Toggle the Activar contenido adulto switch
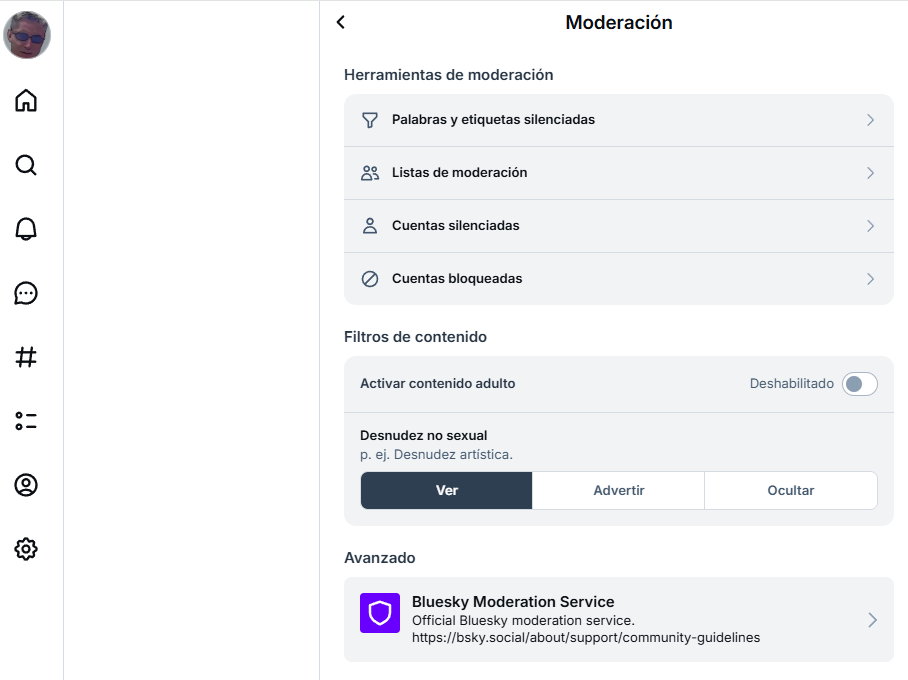Viewport: 908px width, 680px height. coord(859,384)
